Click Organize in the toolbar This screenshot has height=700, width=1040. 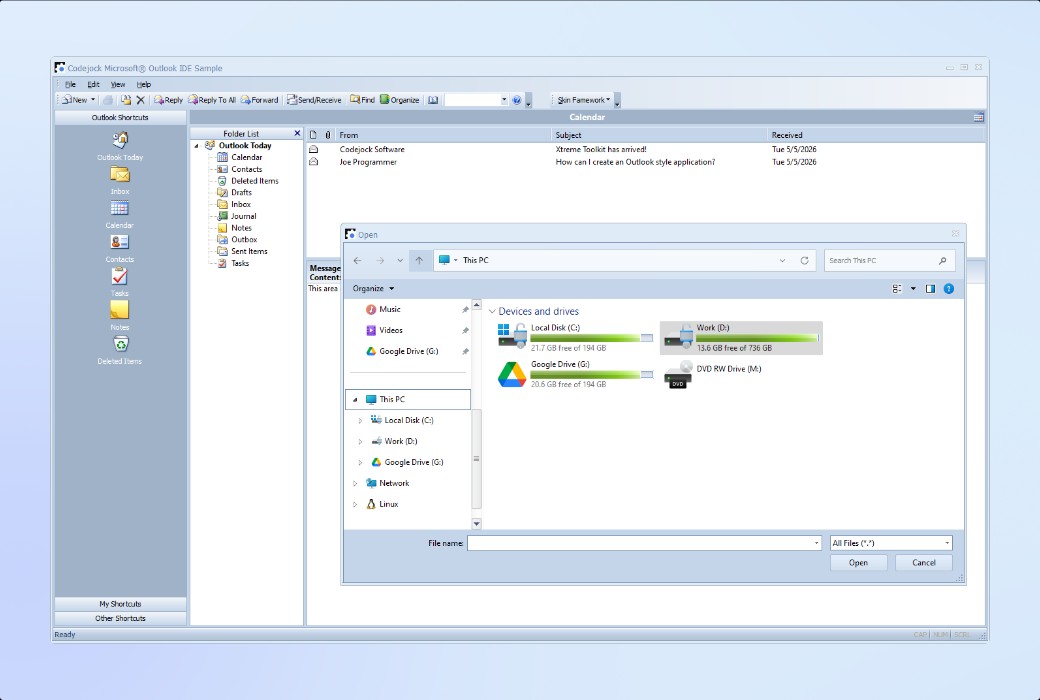[x=399, y=100]
